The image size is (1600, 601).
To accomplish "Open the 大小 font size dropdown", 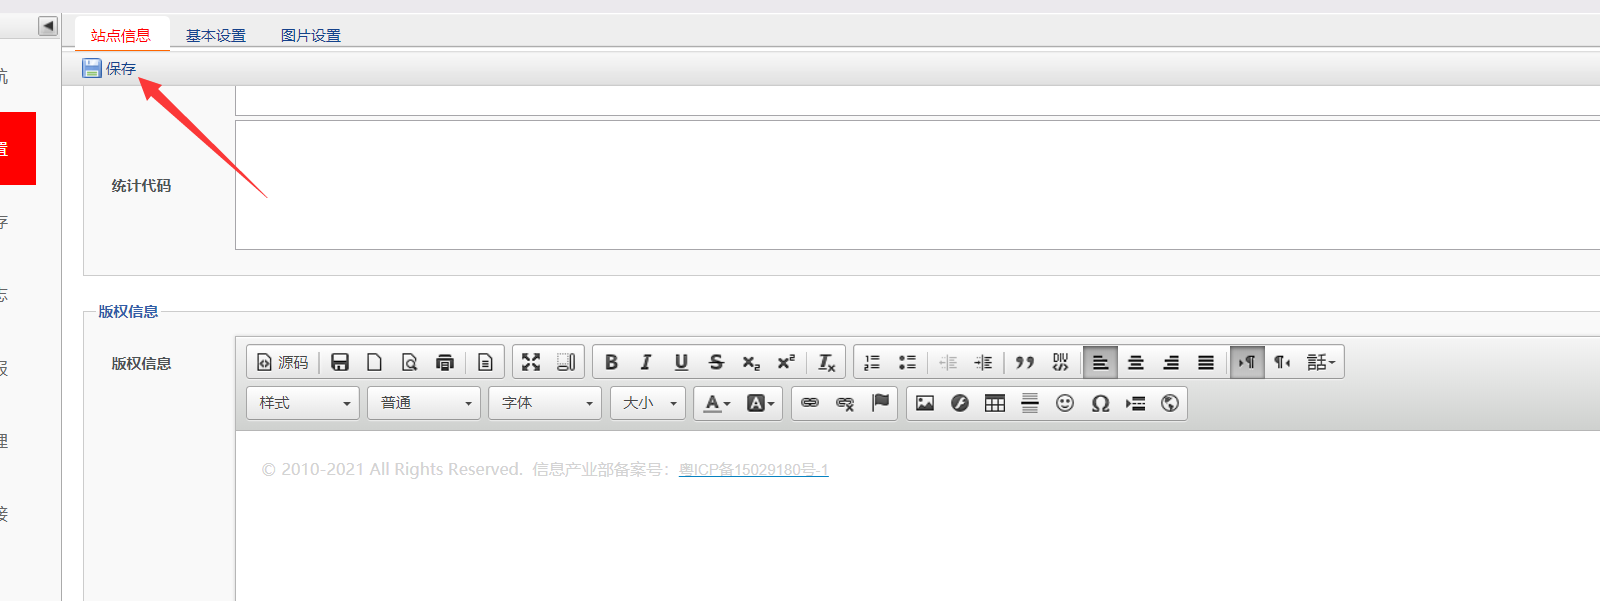I will point(648,403).
